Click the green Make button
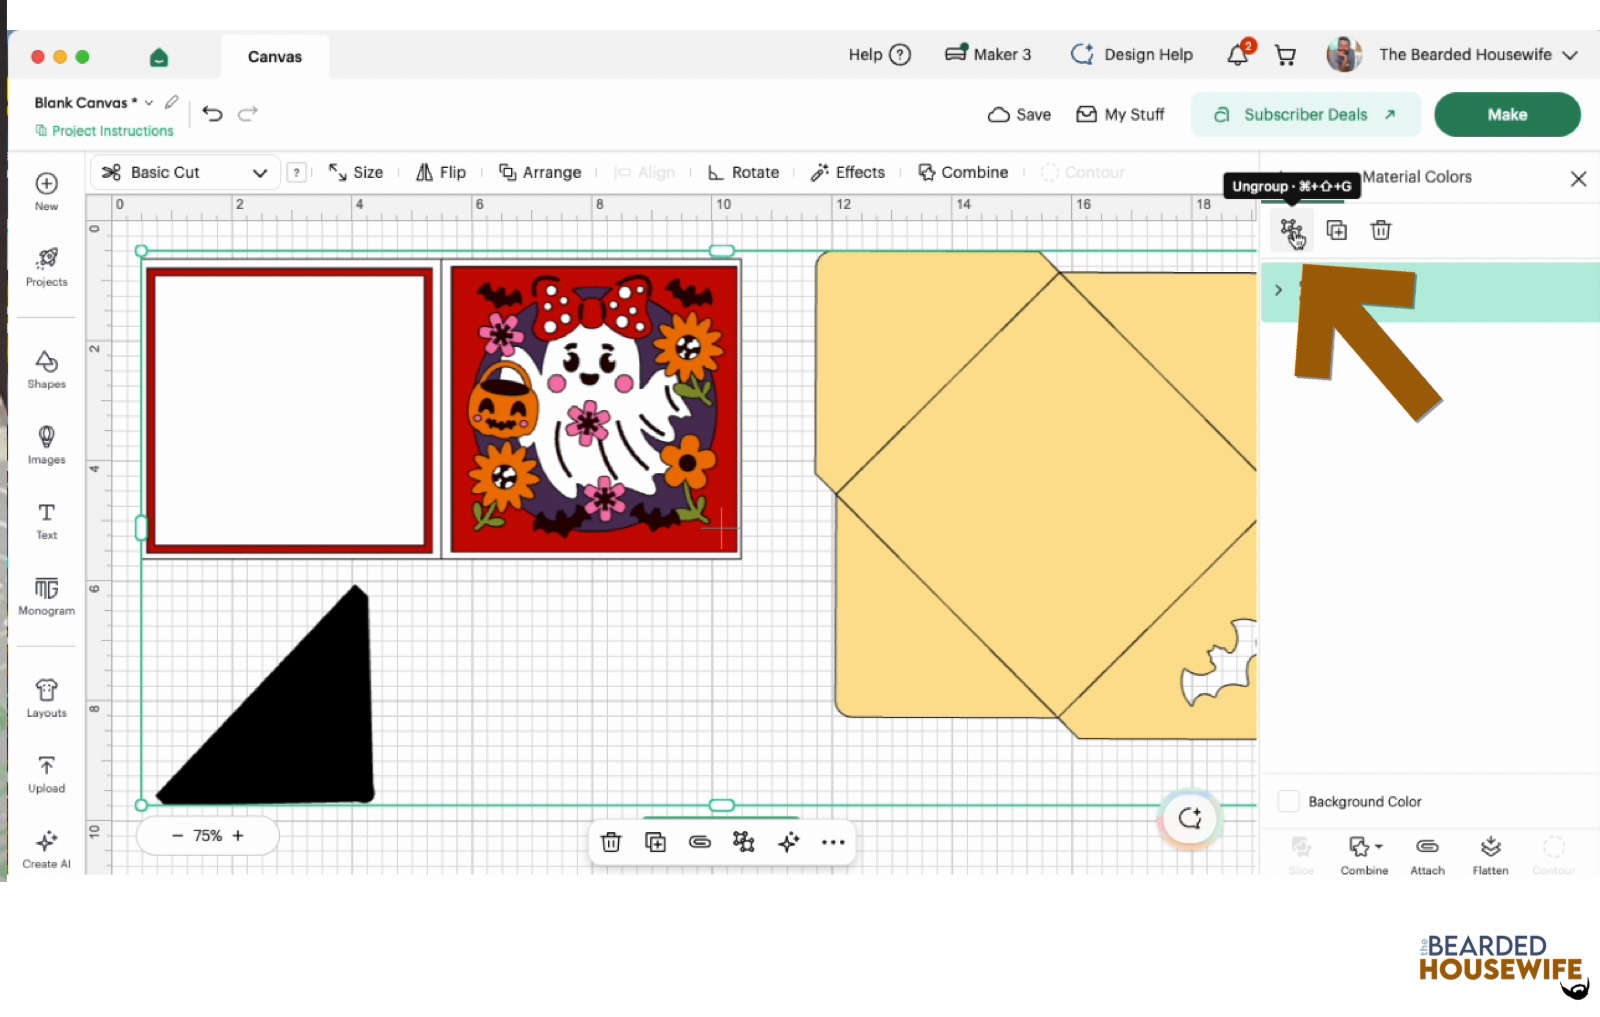This screenshot has width=1600, height=1017. (x=1507, y=114)
